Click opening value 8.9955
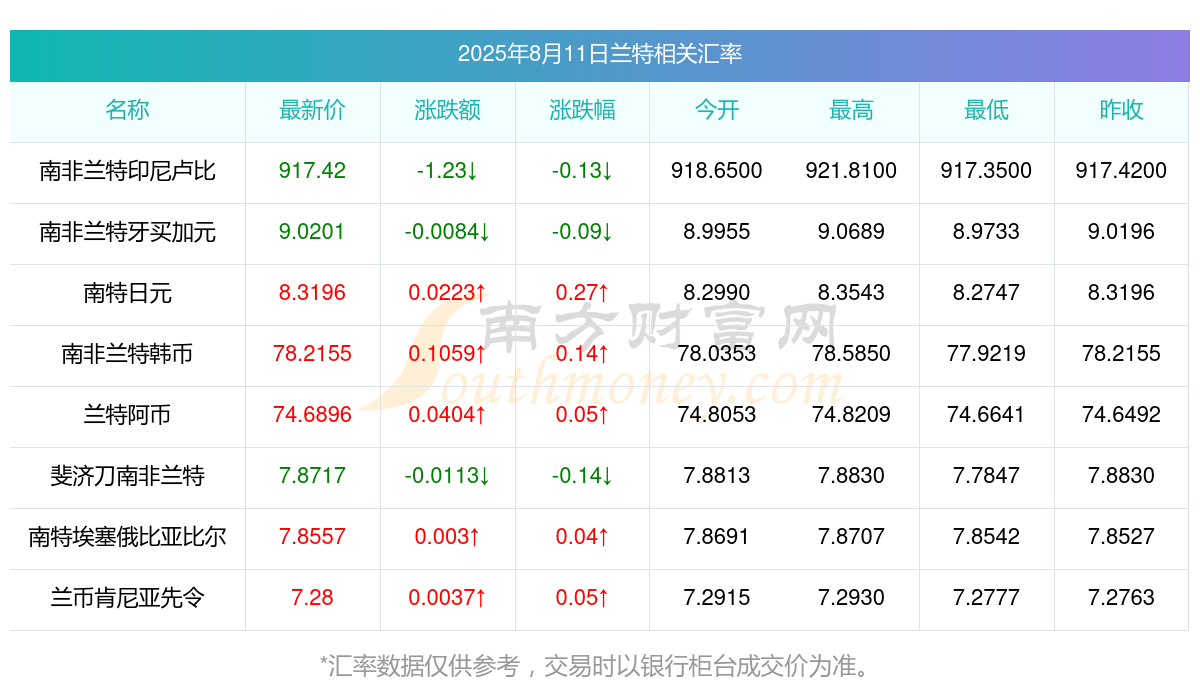The width and height of the screenshot is (1200, 698). [717, 232]
